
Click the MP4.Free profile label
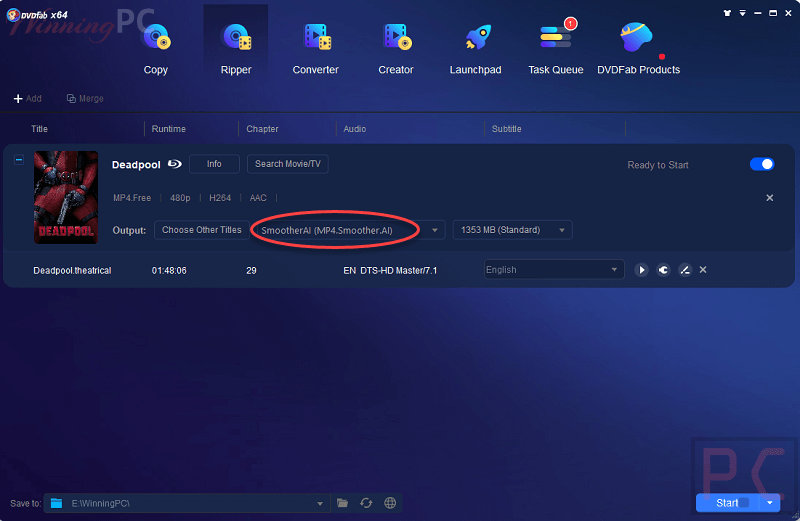[x=132, y=198]
